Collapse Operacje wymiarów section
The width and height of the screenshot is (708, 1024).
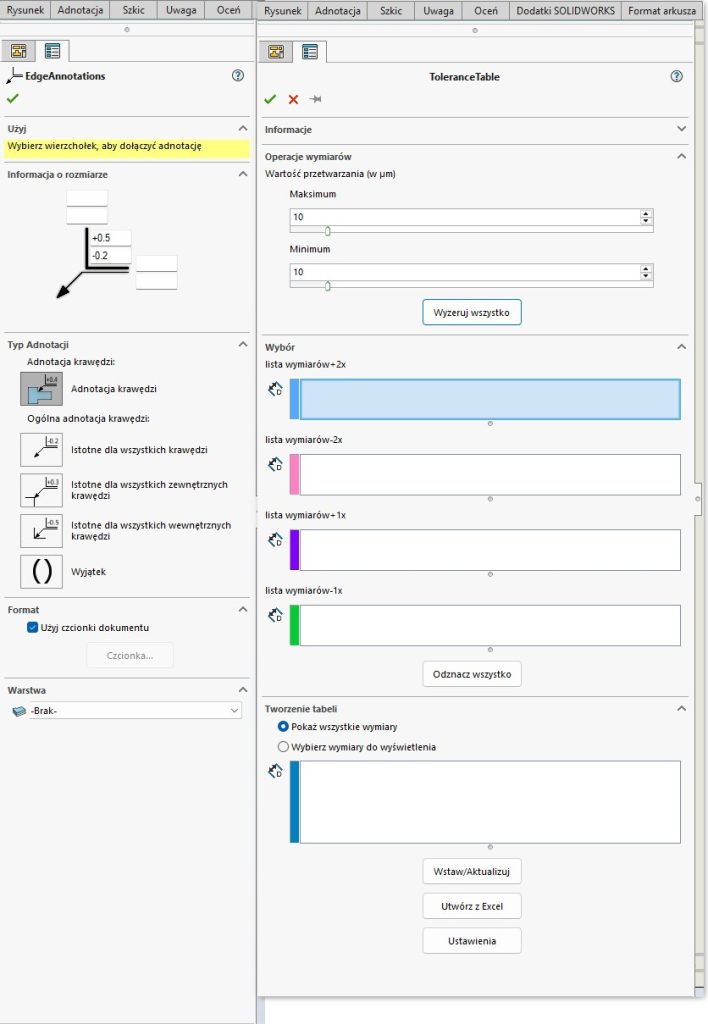pos(682,157)
